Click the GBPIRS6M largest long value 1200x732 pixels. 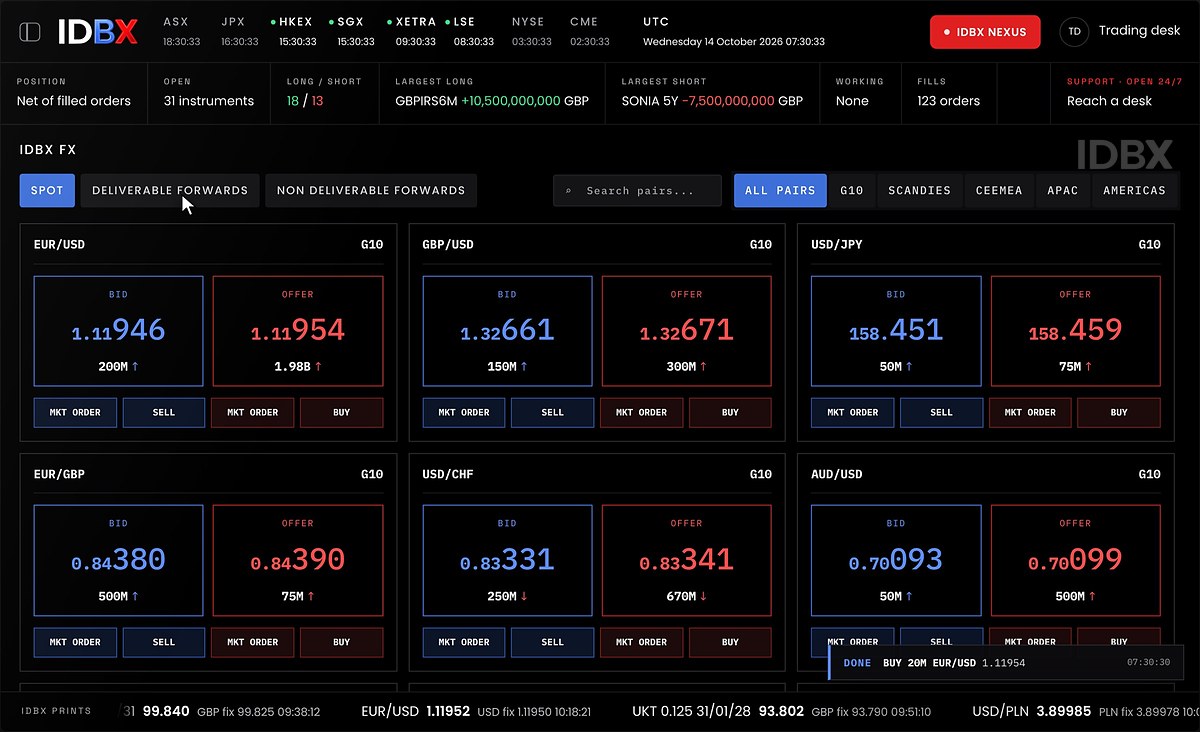pos(492,101)
